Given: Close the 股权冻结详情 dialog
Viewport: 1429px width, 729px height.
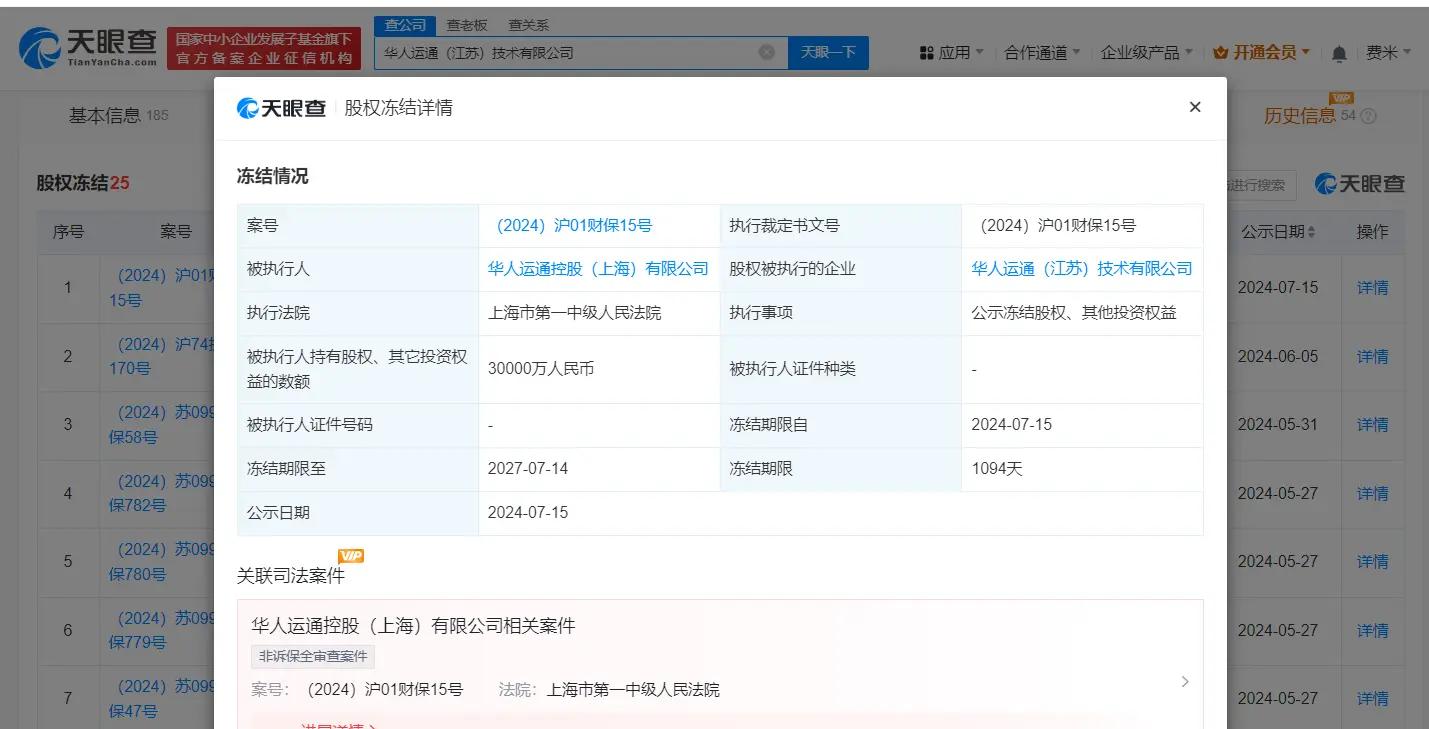Looking at the screenshot, I should (x=1194, y=107).
